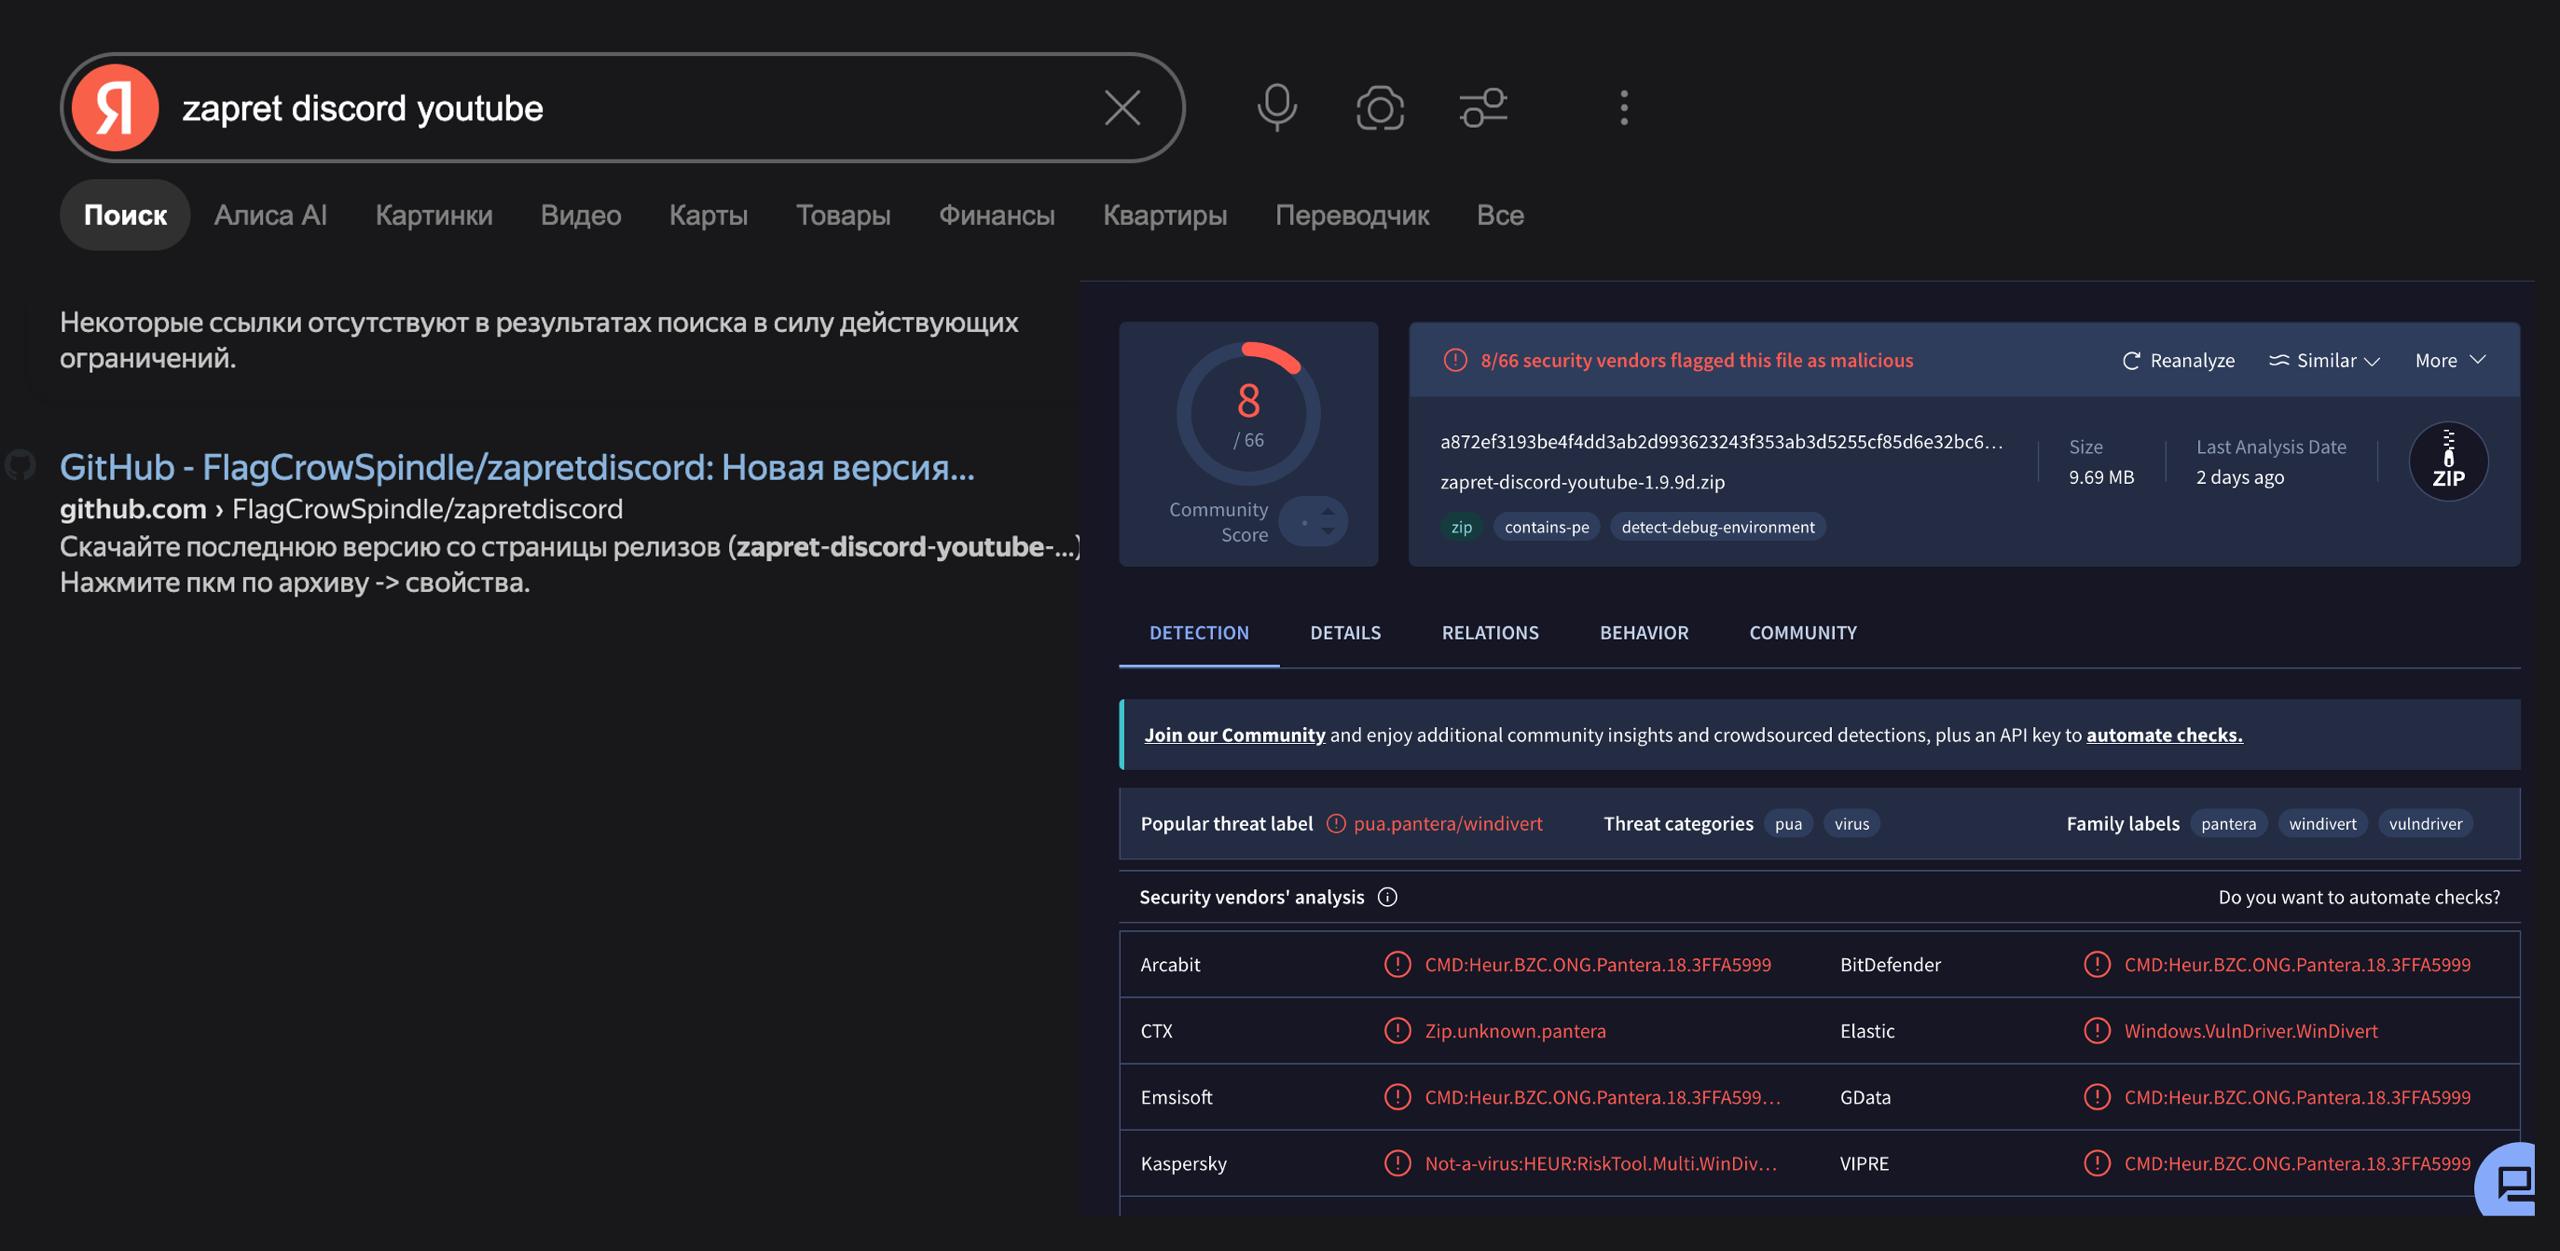The image size is (2560, 1251).
Task: Open the RELATIONS tab
Action: point(1490,633)
